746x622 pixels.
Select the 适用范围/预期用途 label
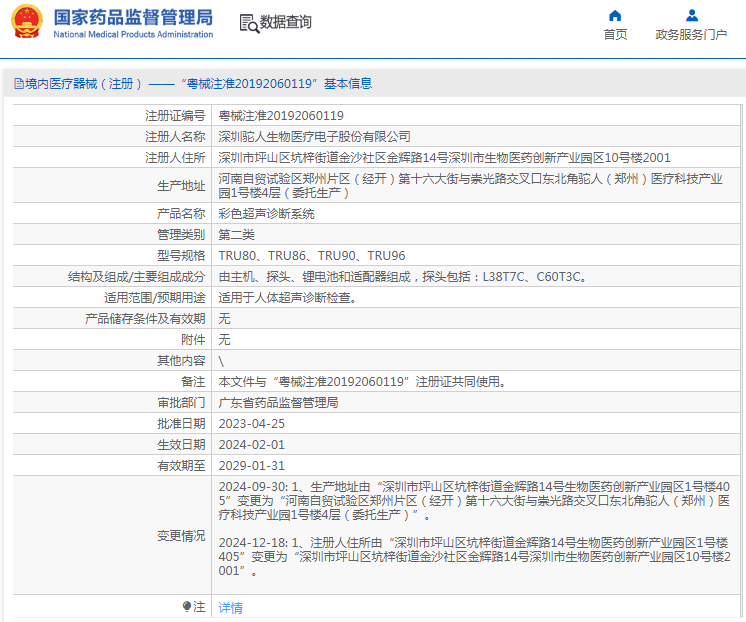point(155,297)
